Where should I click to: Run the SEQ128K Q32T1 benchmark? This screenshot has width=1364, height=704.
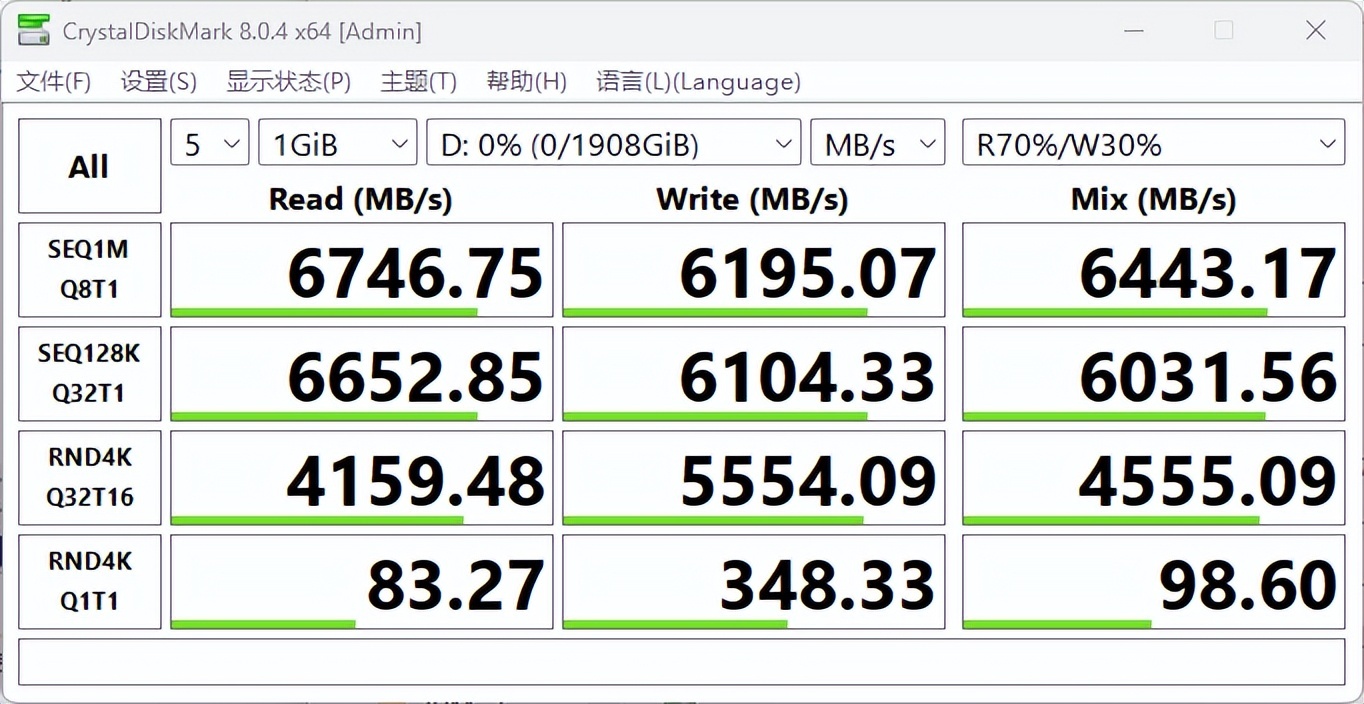coord(89,373)
